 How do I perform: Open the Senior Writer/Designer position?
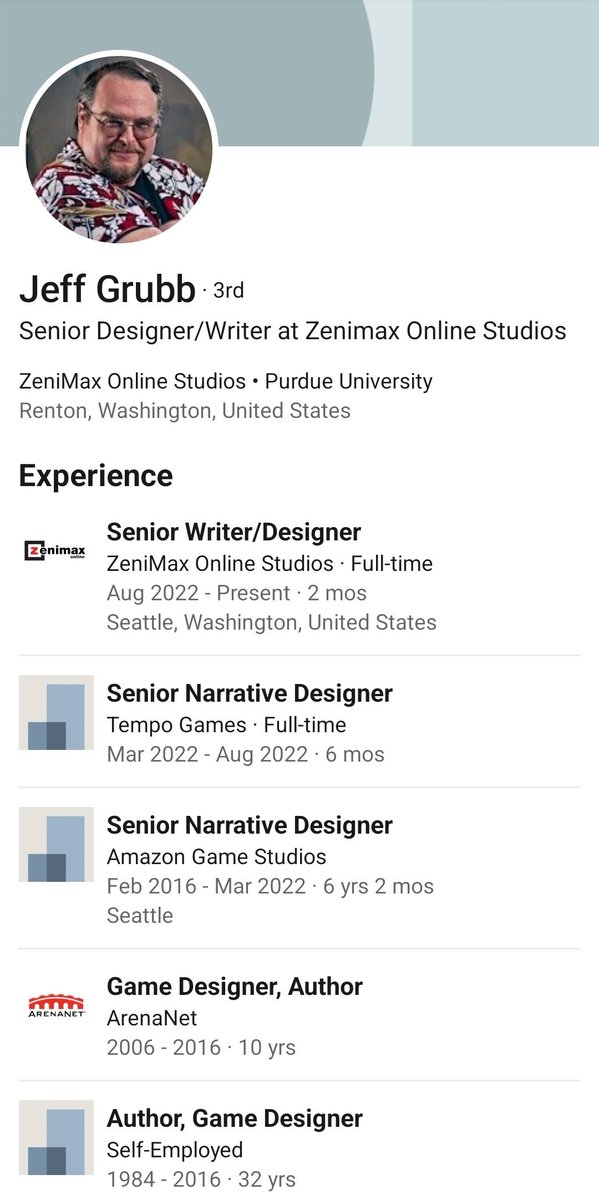[234, 532]
